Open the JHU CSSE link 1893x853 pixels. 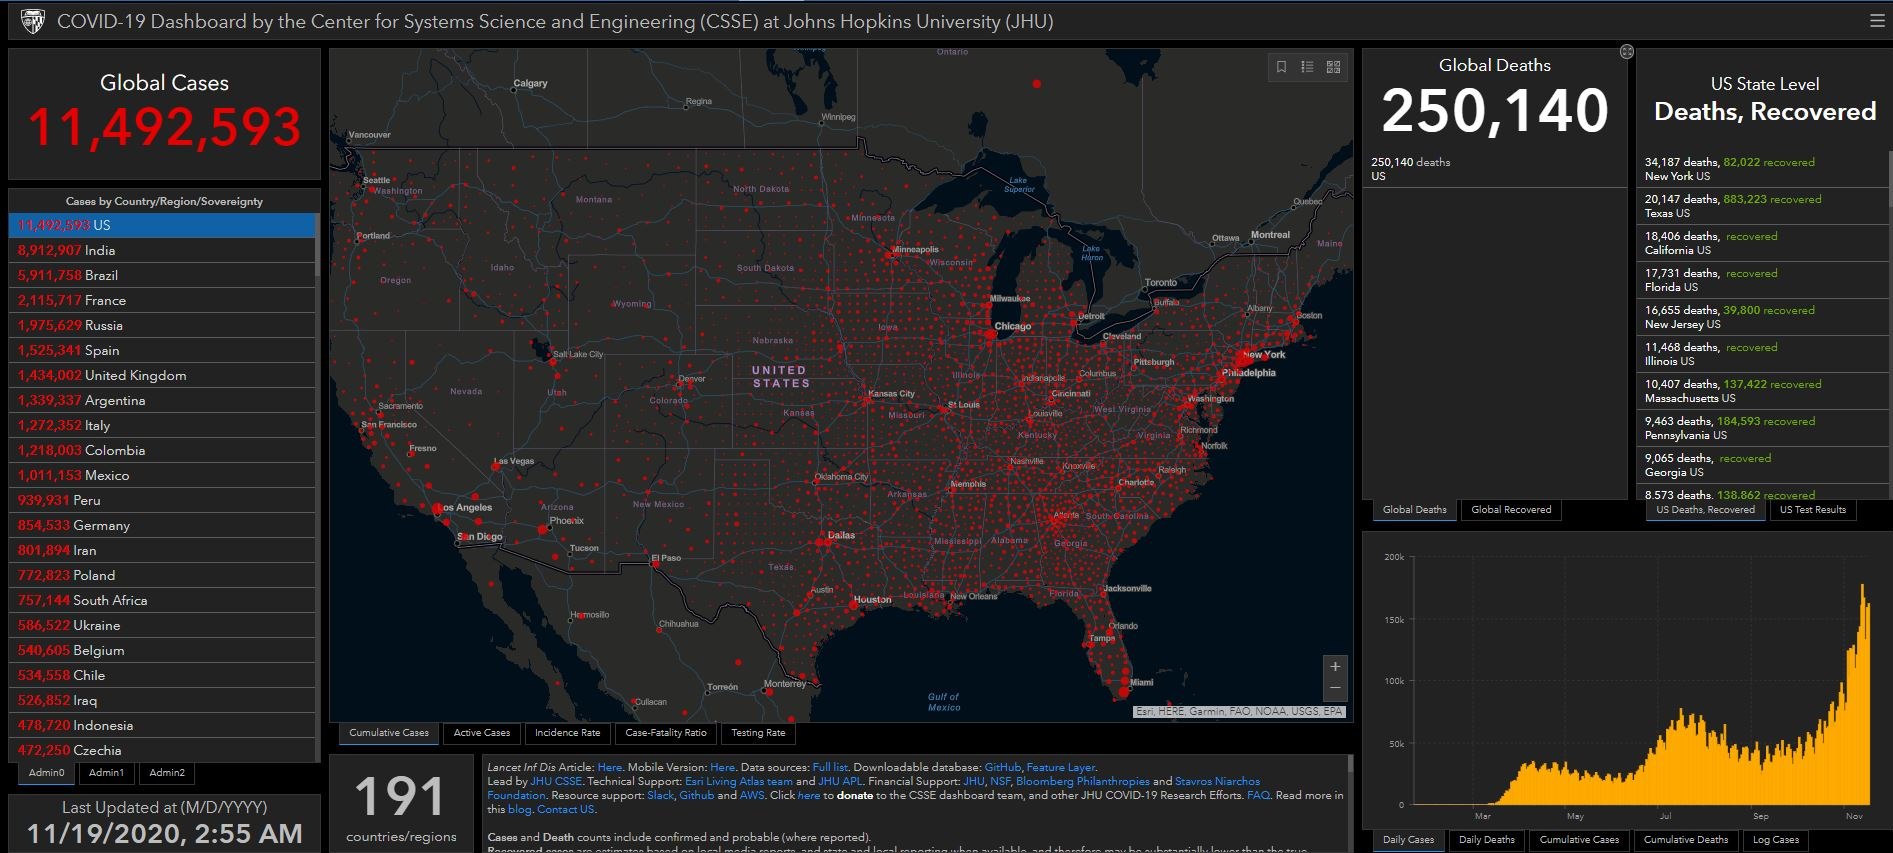(x=556, y=781)
